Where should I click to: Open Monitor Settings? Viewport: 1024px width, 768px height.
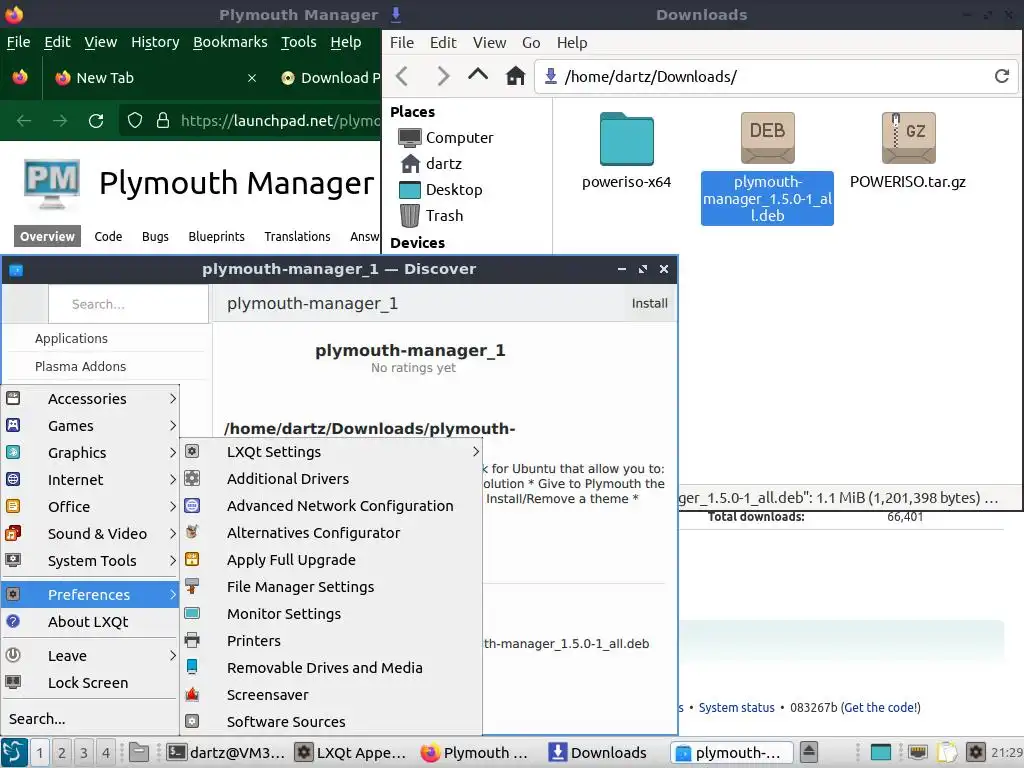point(331,614)
